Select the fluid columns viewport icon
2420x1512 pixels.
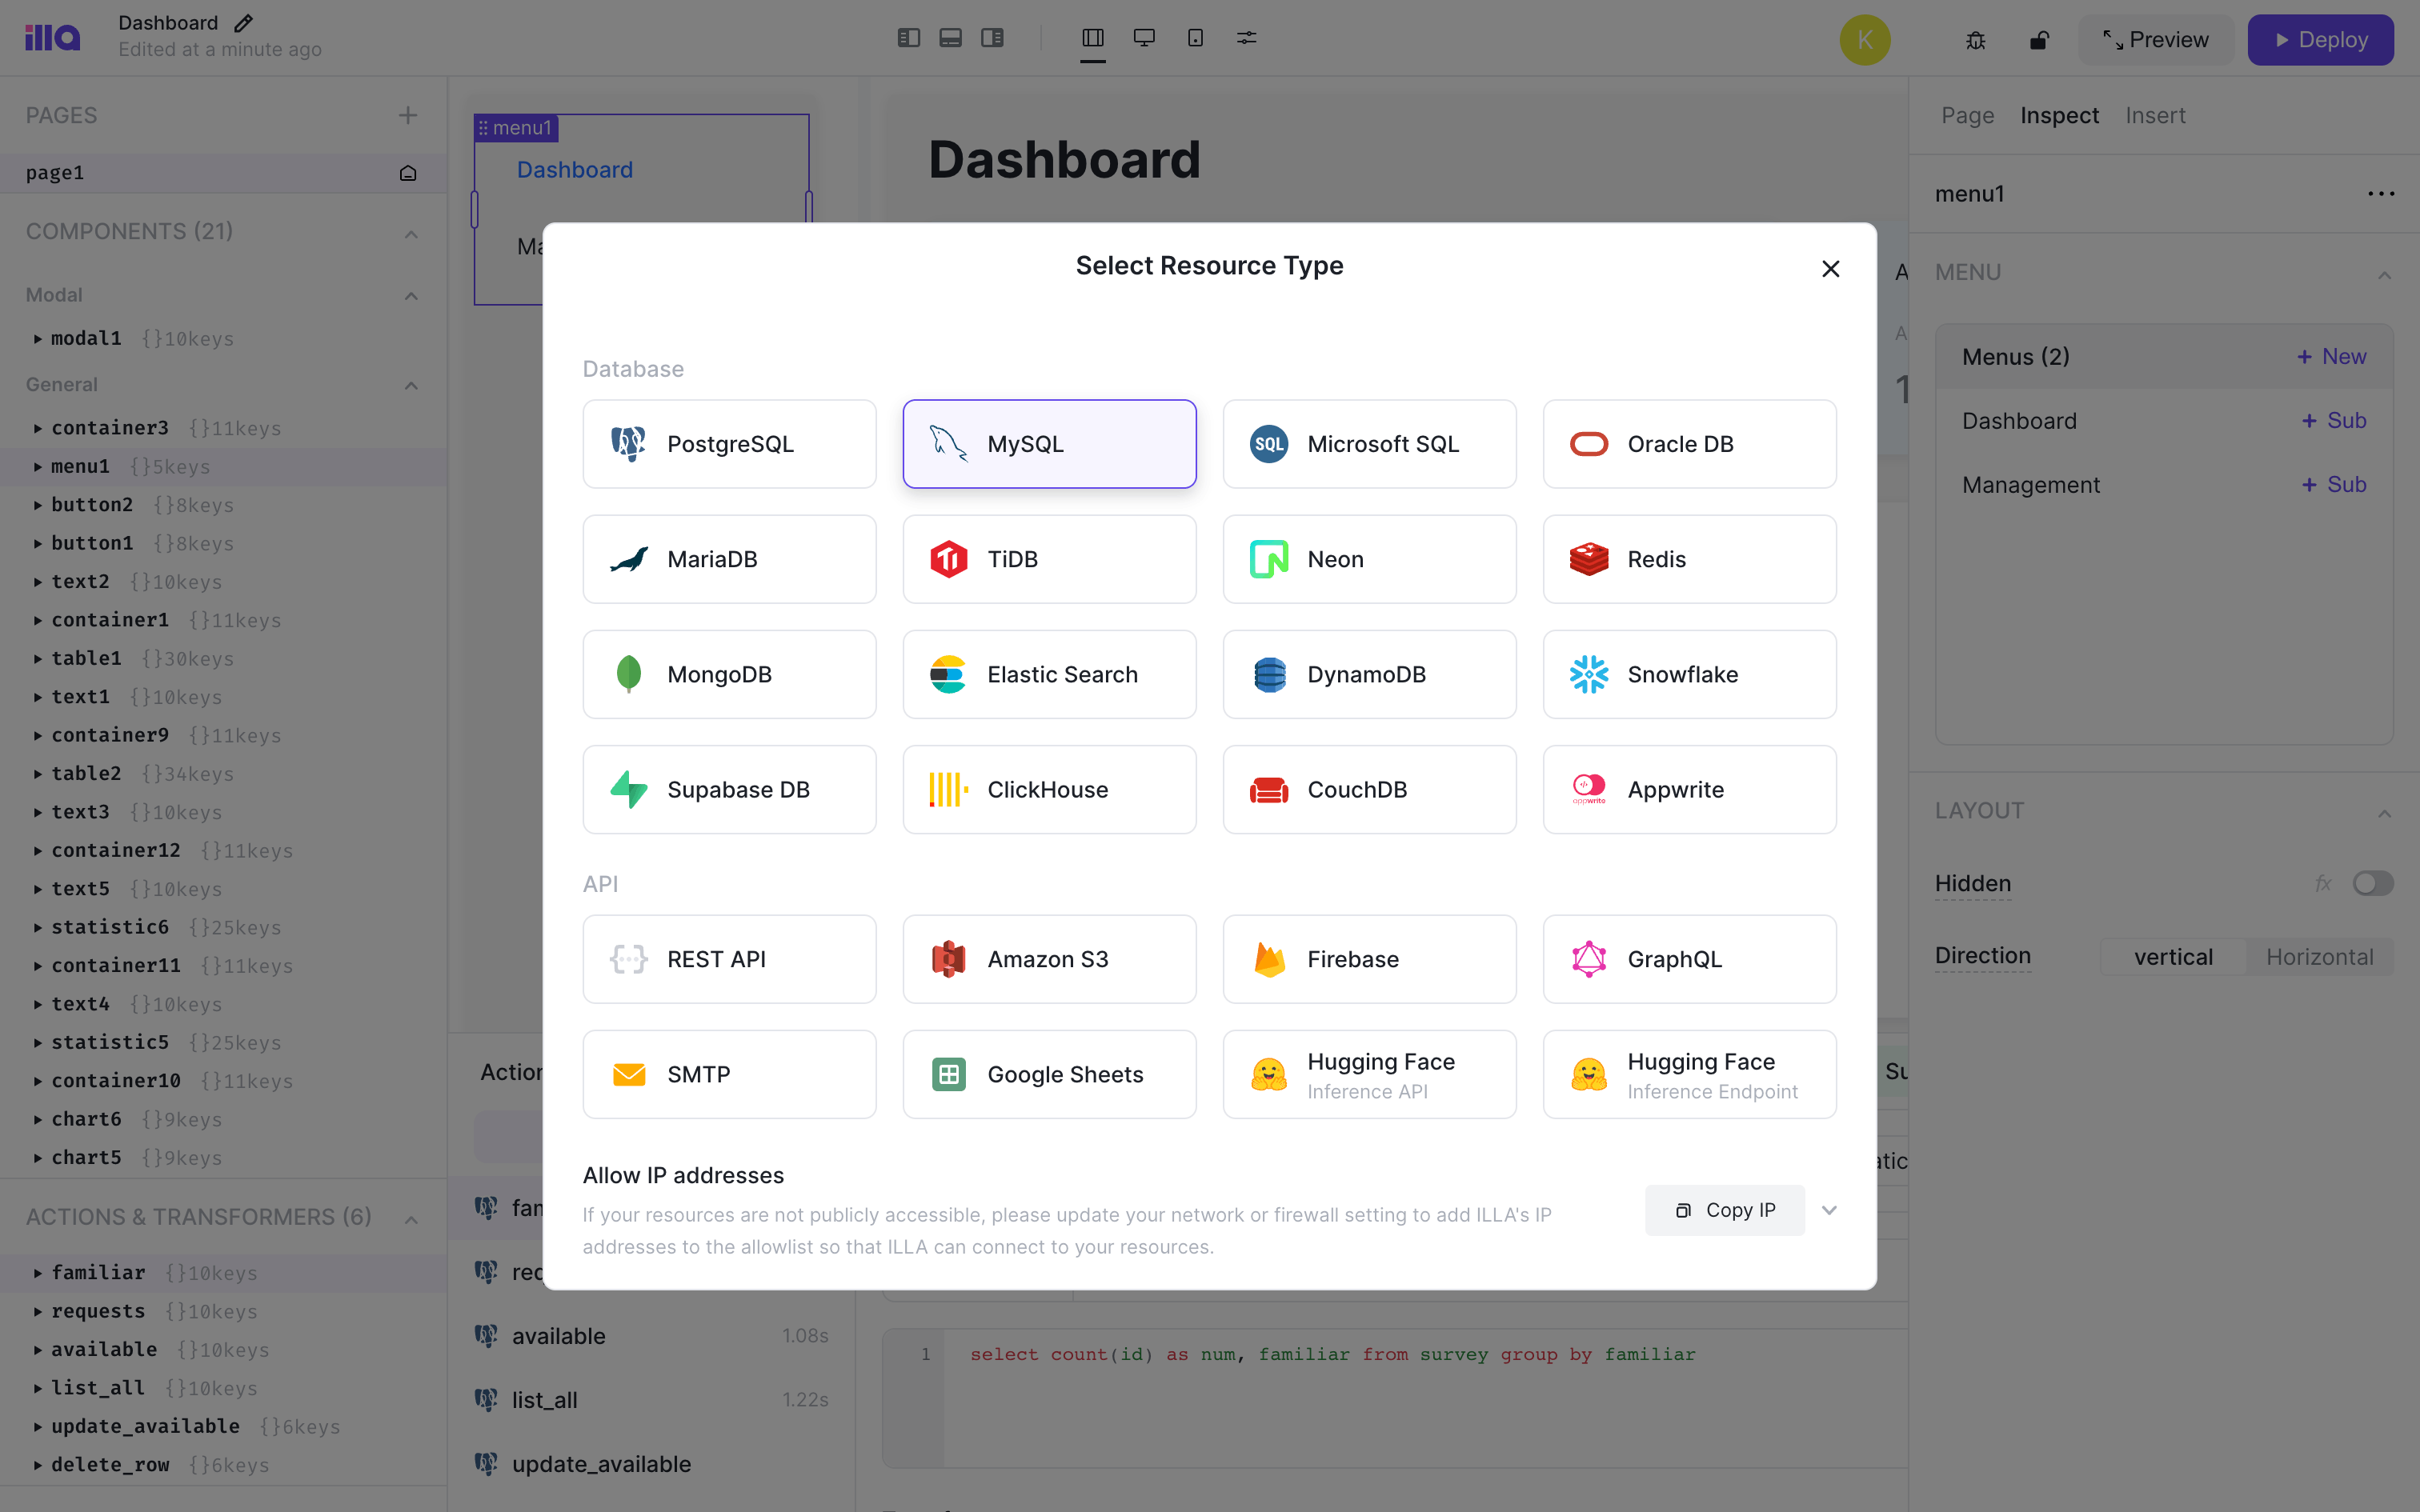pyautogui.click(x=1093, y=38)
